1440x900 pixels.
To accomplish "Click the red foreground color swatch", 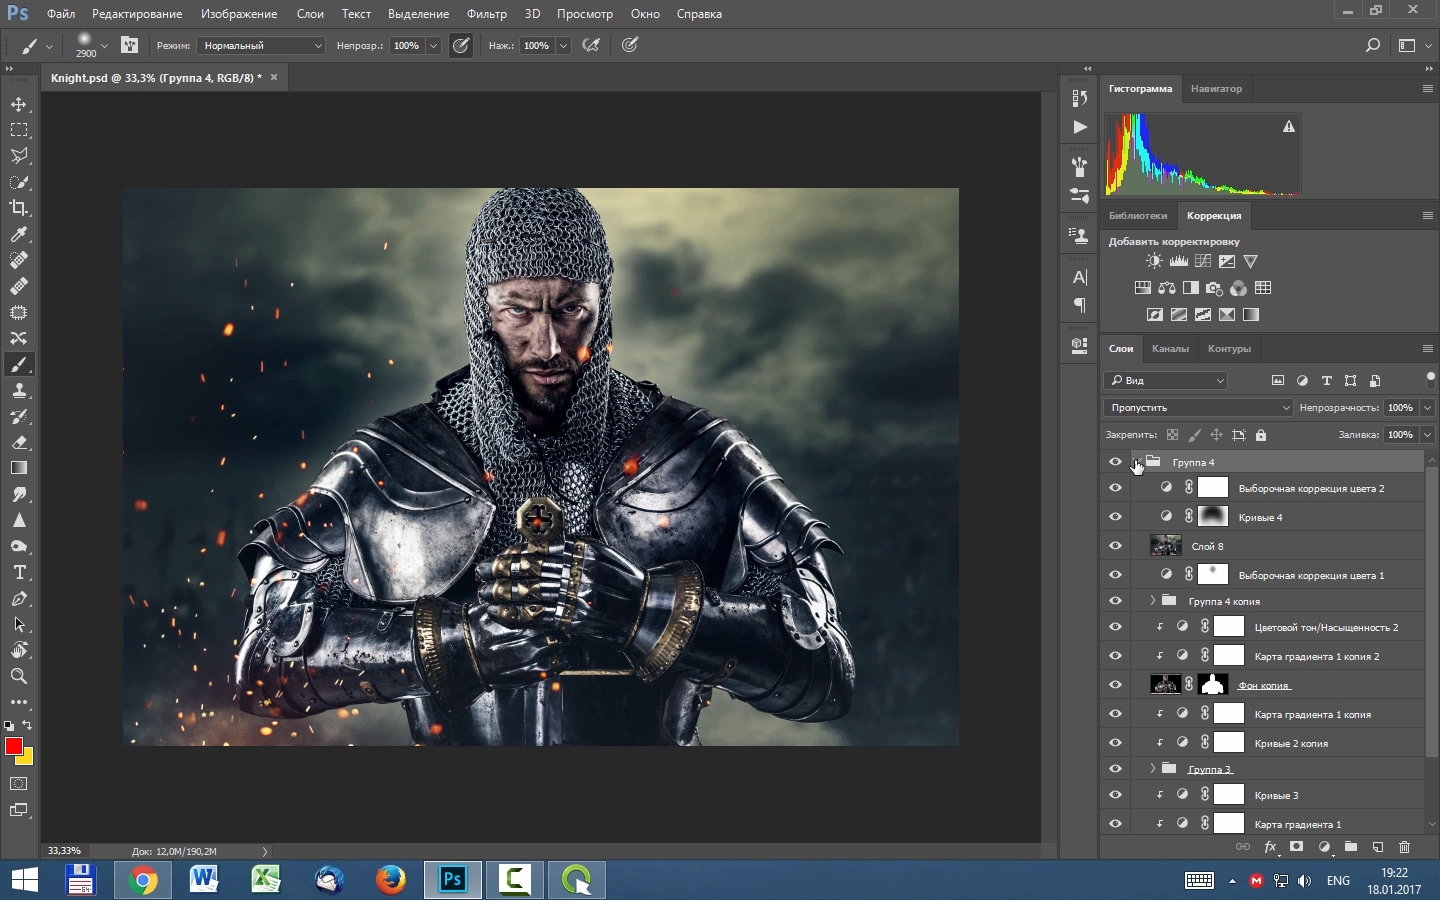I will click(x=13, y=746).
